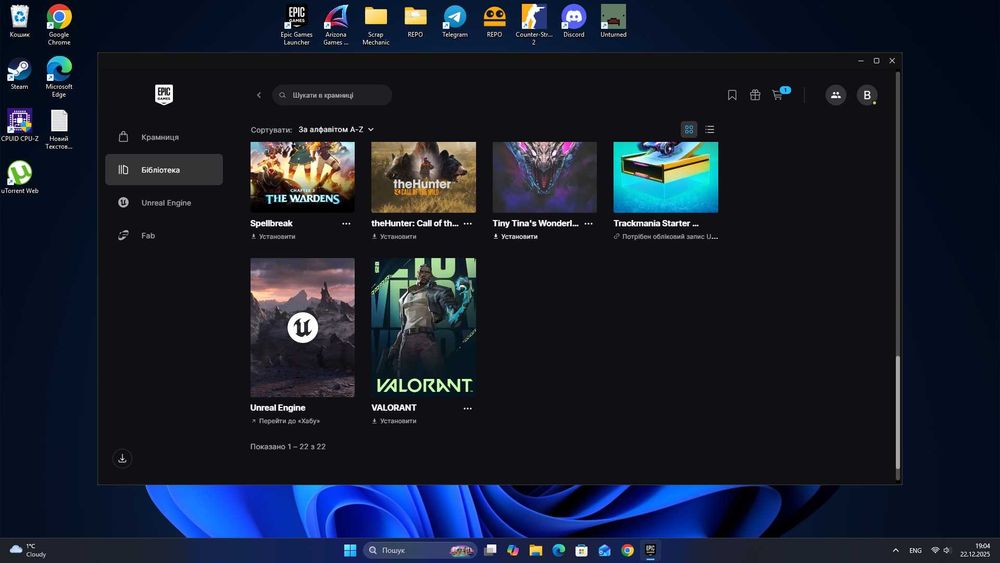Open VALORANT's three-dot options menu
This screenshot has height=563, width=1000.
467,408
